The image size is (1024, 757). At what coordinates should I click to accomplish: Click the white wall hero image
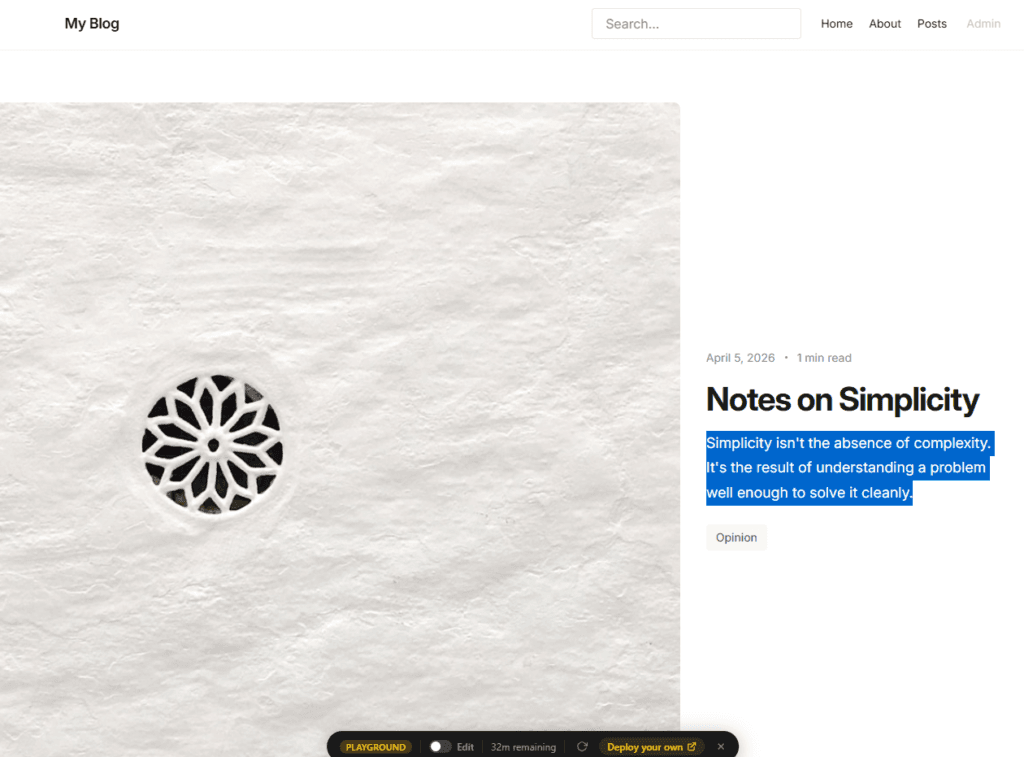click(x=340, y=429)
